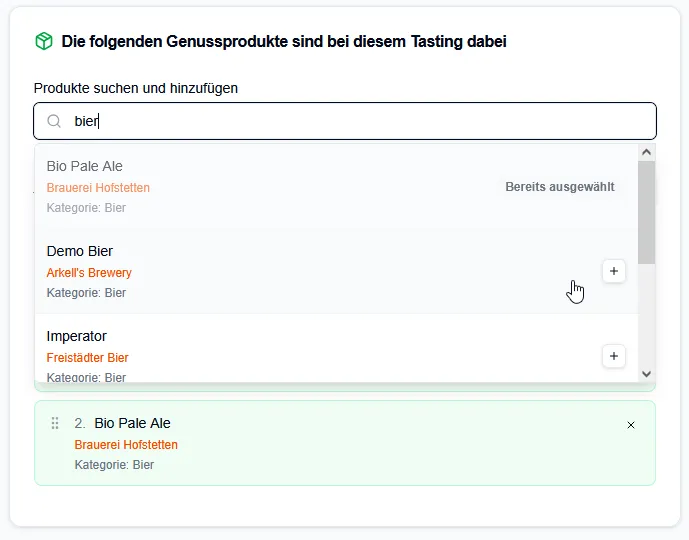
Task: Click Brauerei Hofstetten in the dropdown result
Action: click(98, 187)
